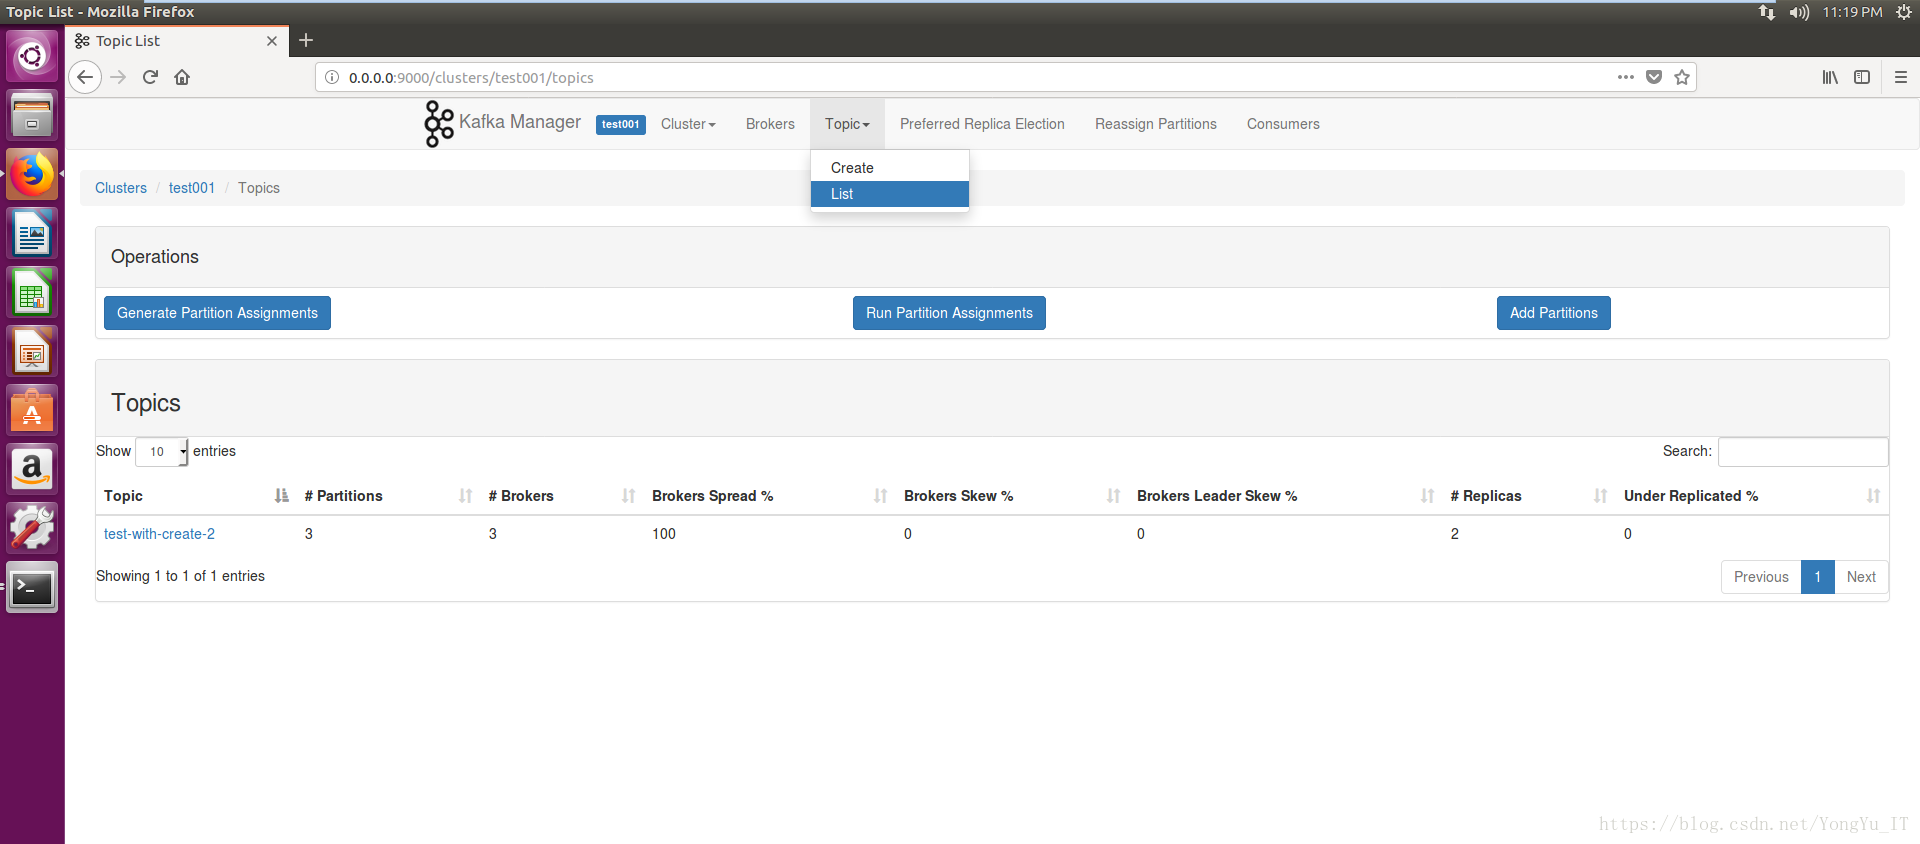Launch the Files manager from the dock
The image size is (1920, 844).
click(32, 114)
